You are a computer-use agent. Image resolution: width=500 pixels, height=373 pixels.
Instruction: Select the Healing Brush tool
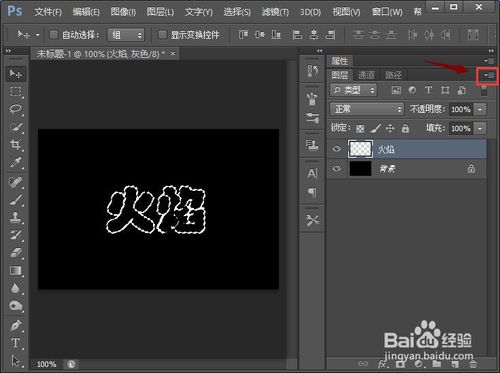click(x=15, y=182)
